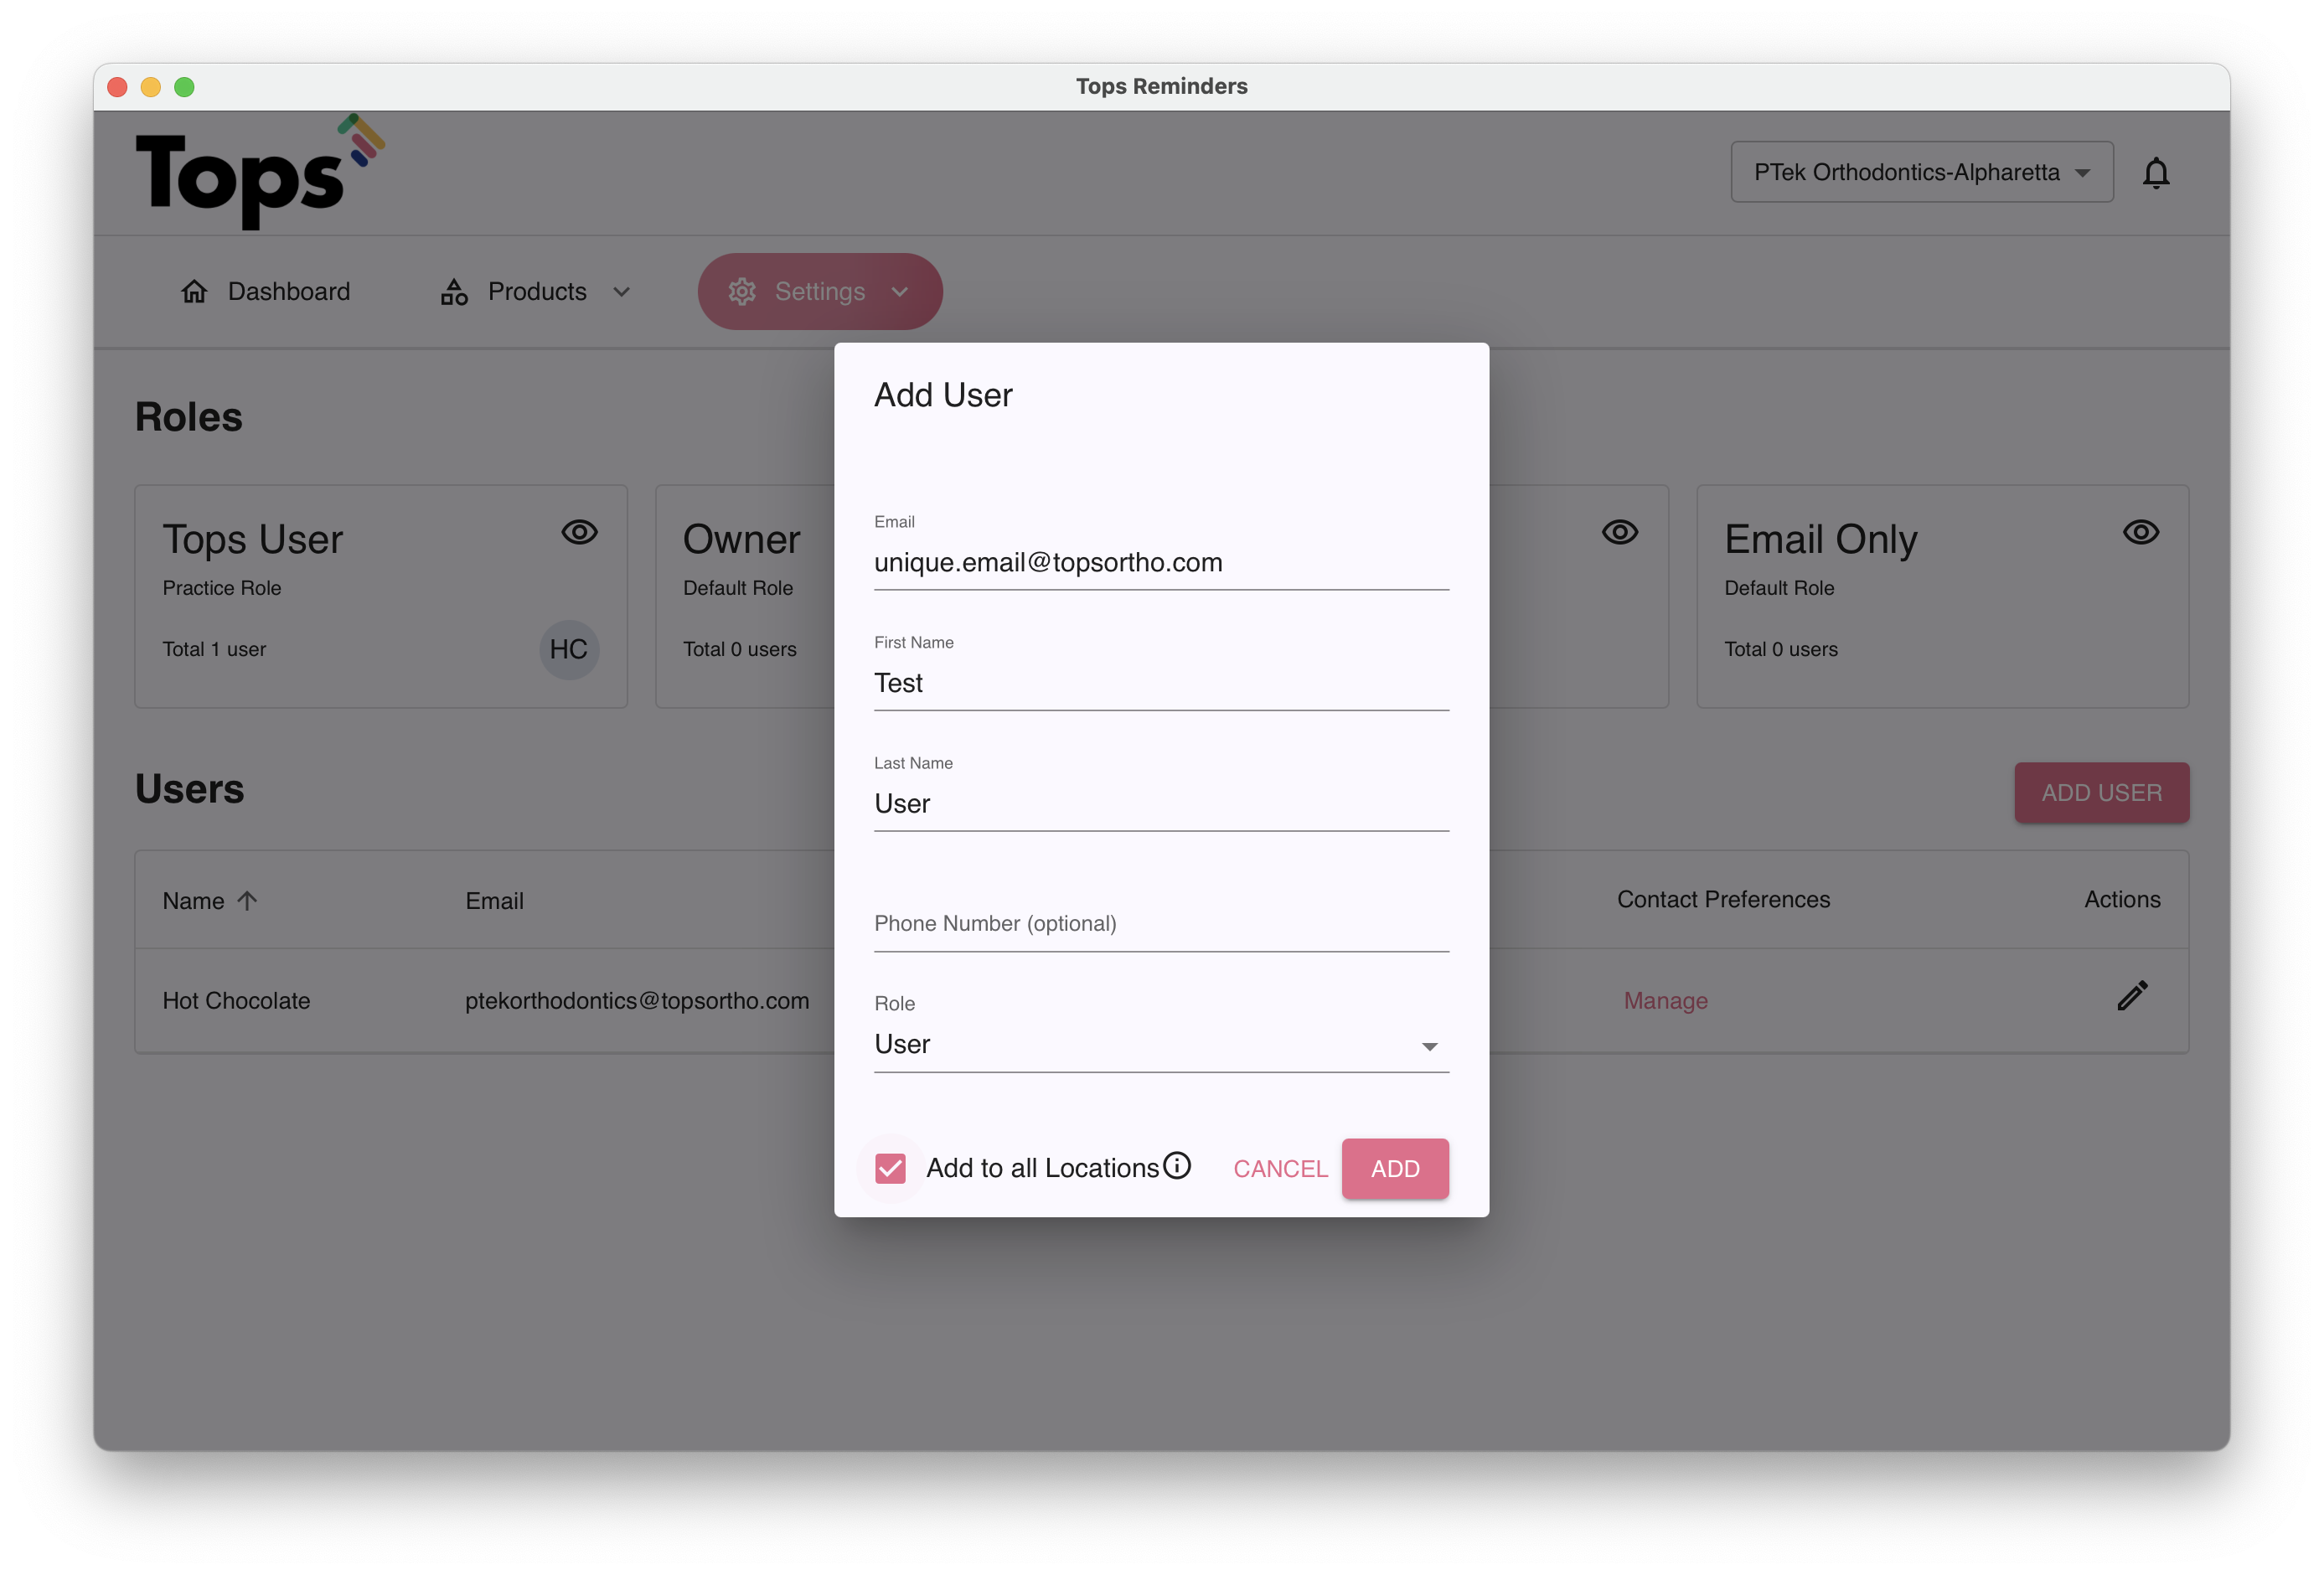
Task: Click the pencil edit icon for Hot Chocolate
Action: pyautogui.click(x=2132, y=996)
